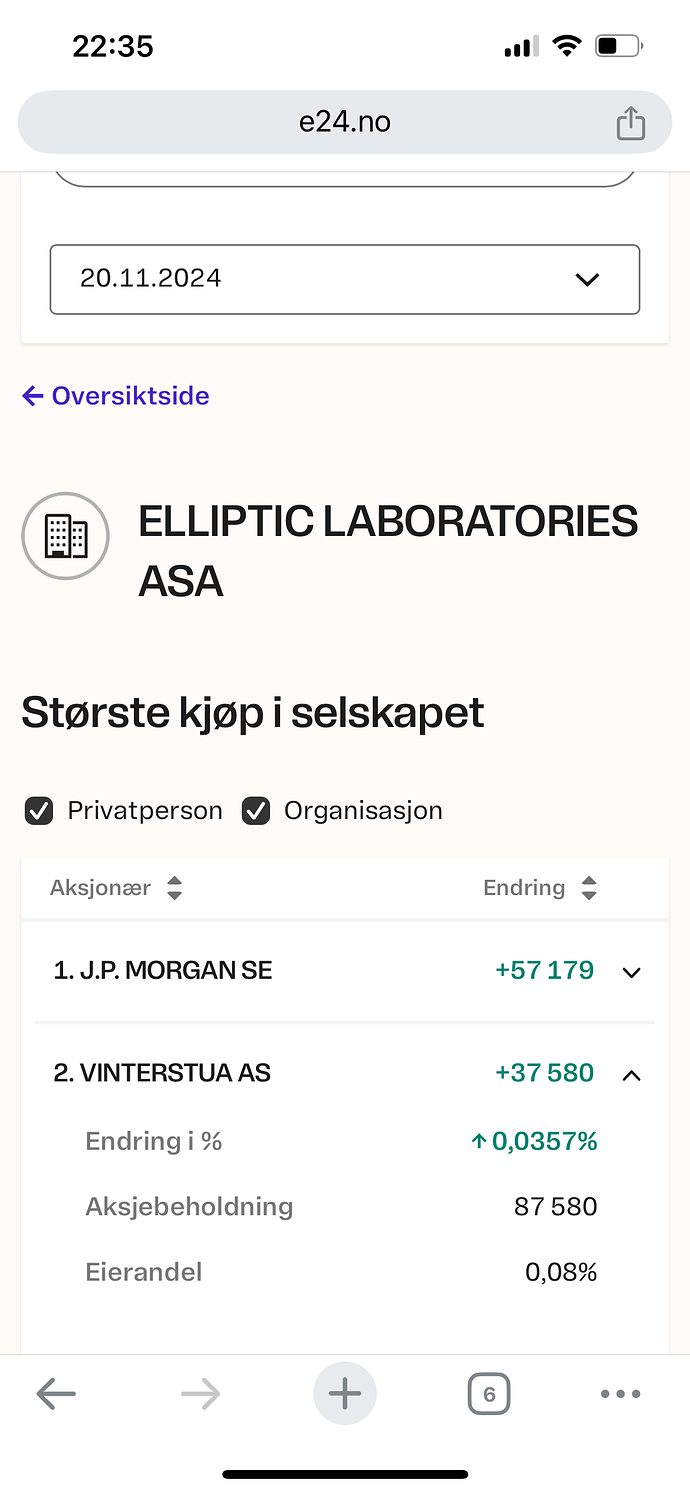Image resolution: width=690 pixels, height=1493 pixels.
Task: Uncheck the Privatperson checkbox
Action: click(x=38, y=811)
